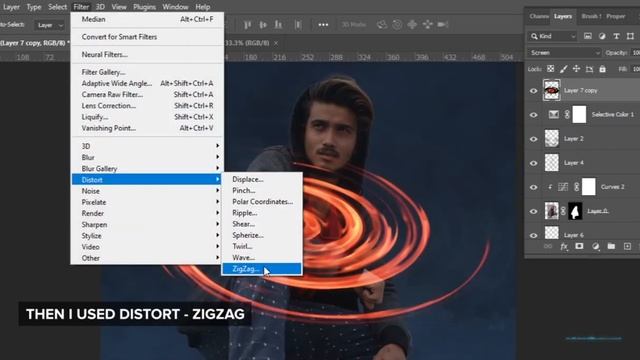Open the auto-select Layer dropdown
The width and height of the screenshot is (640, 360).
click(x=49, y=25)
